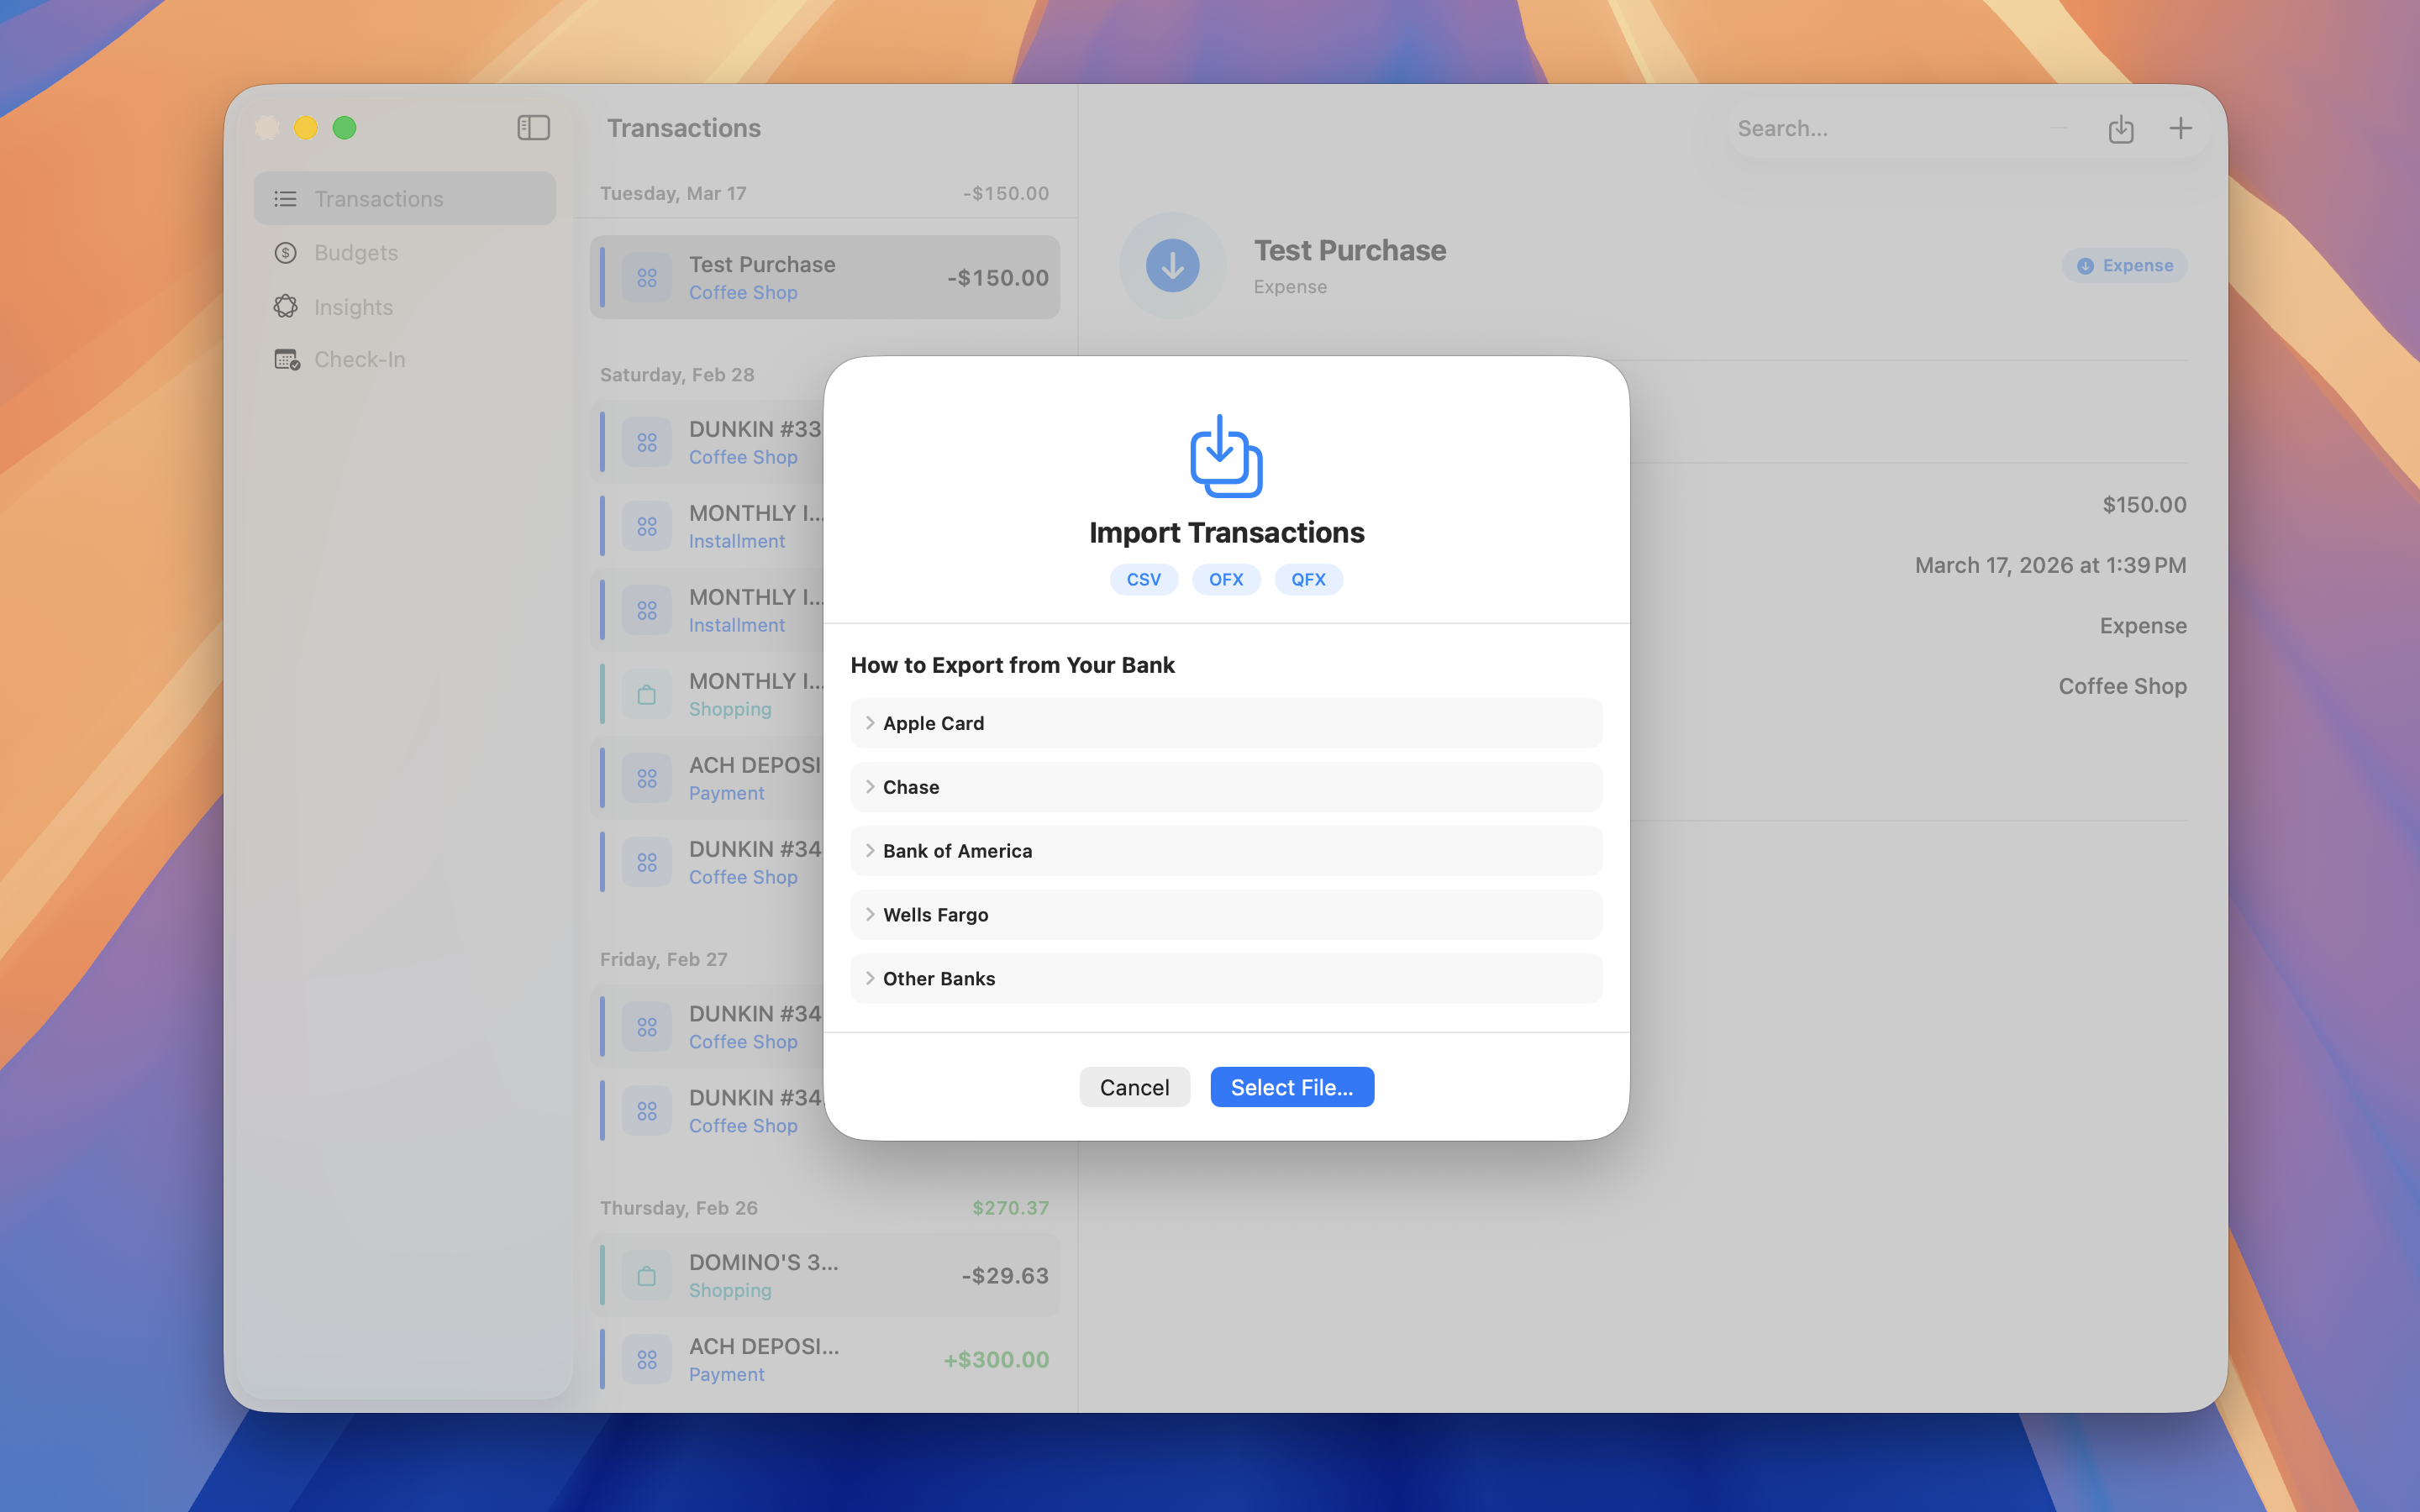Click the $150.00 amount in details

(x=2144, y=504)
